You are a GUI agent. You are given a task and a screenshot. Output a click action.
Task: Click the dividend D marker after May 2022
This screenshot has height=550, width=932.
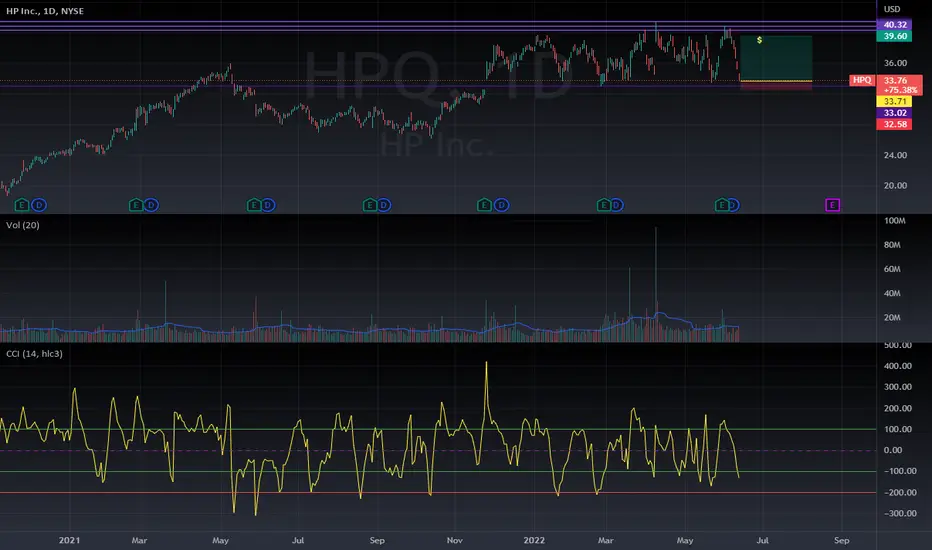(734, 205)
